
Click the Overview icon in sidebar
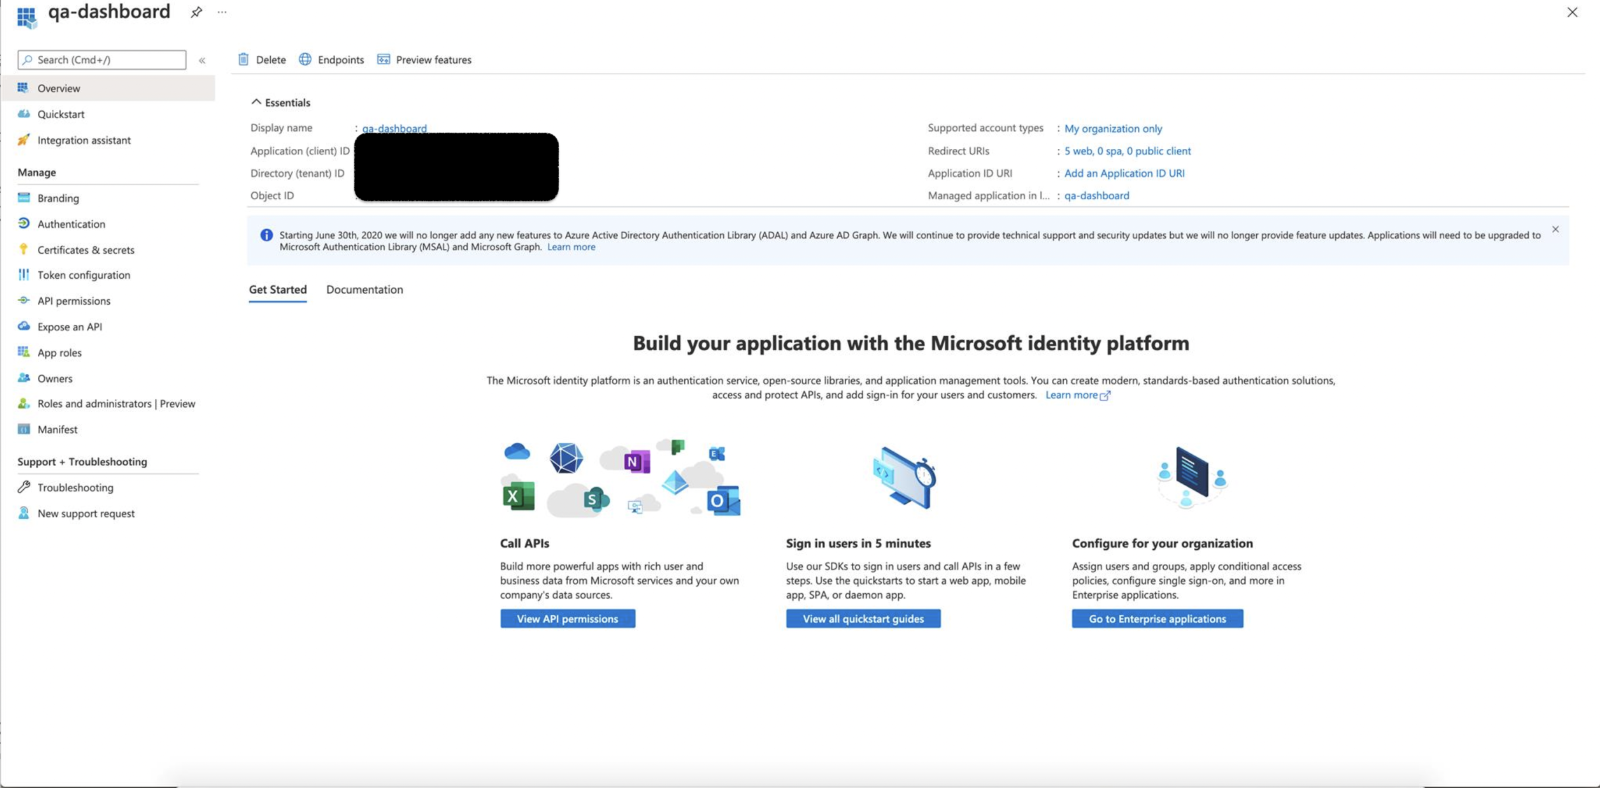[x=23, y=88]
